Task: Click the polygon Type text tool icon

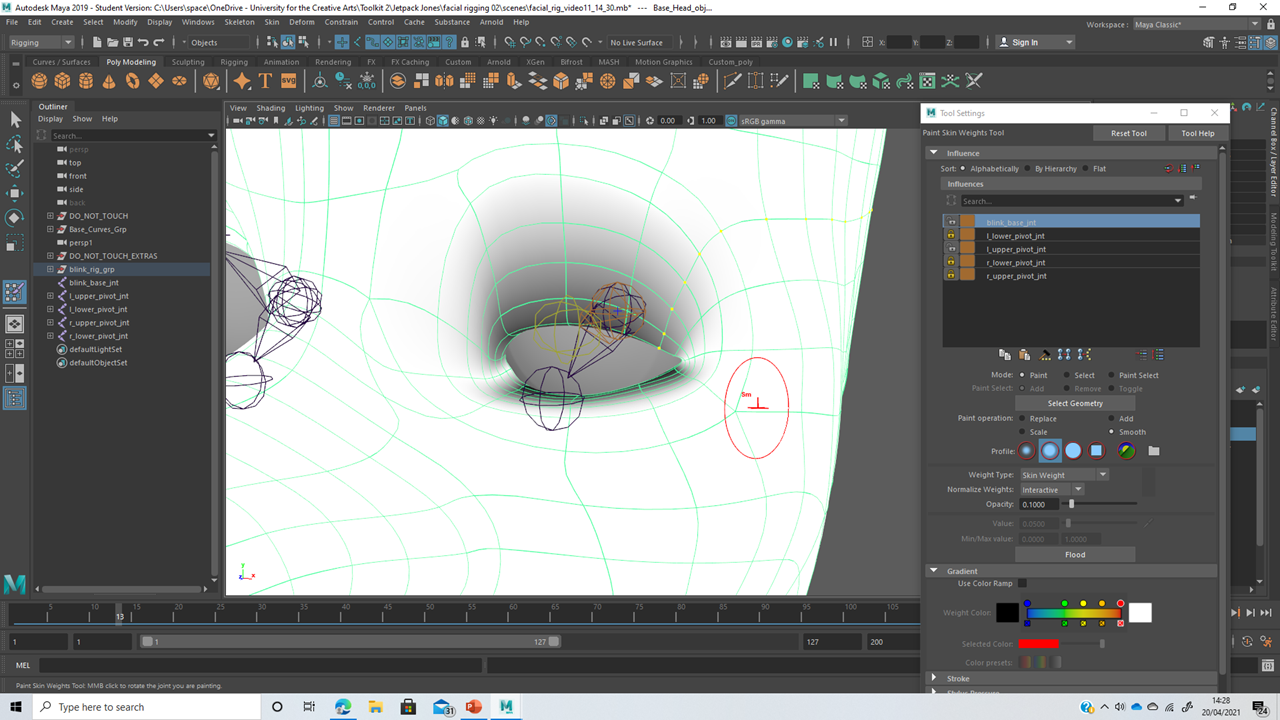Action: [x=265, y=81]
